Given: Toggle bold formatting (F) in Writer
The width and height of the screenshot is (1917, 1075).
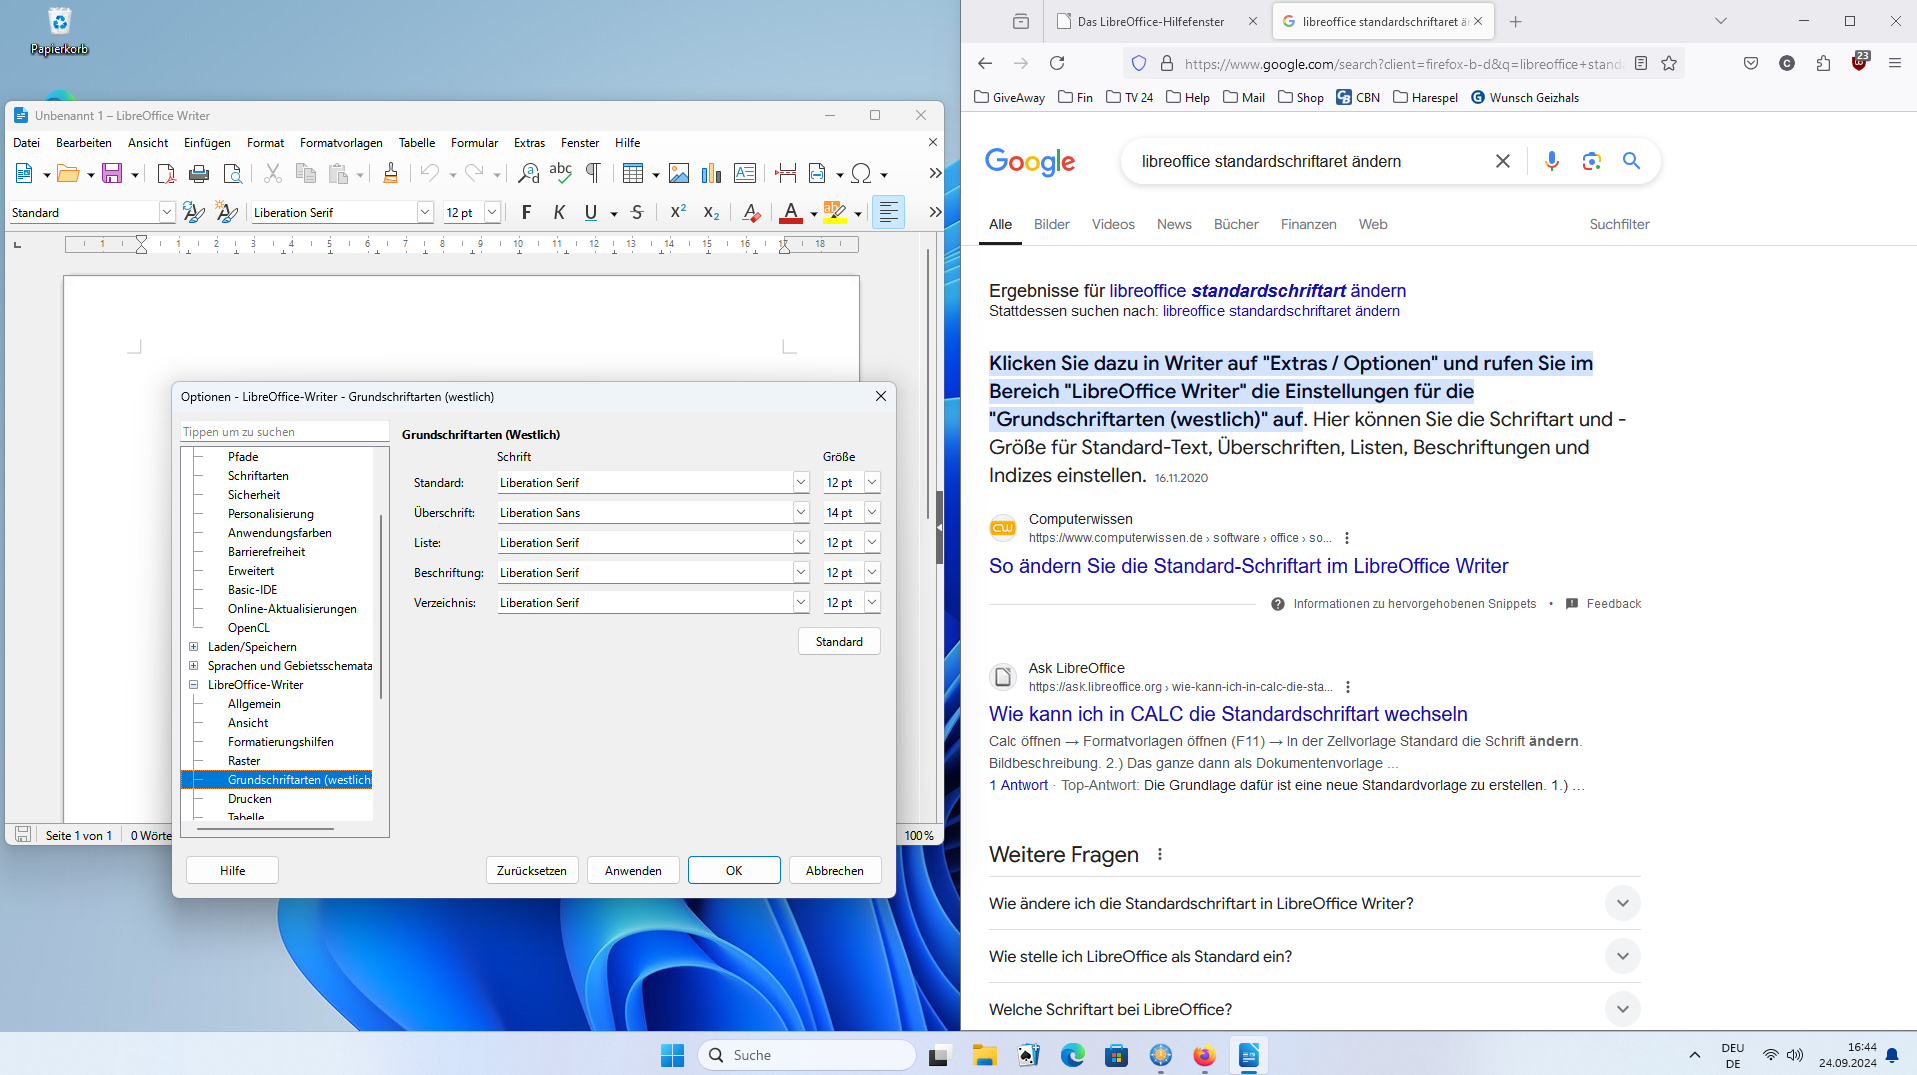Looking at the screenshot, I should coord(527,213).
